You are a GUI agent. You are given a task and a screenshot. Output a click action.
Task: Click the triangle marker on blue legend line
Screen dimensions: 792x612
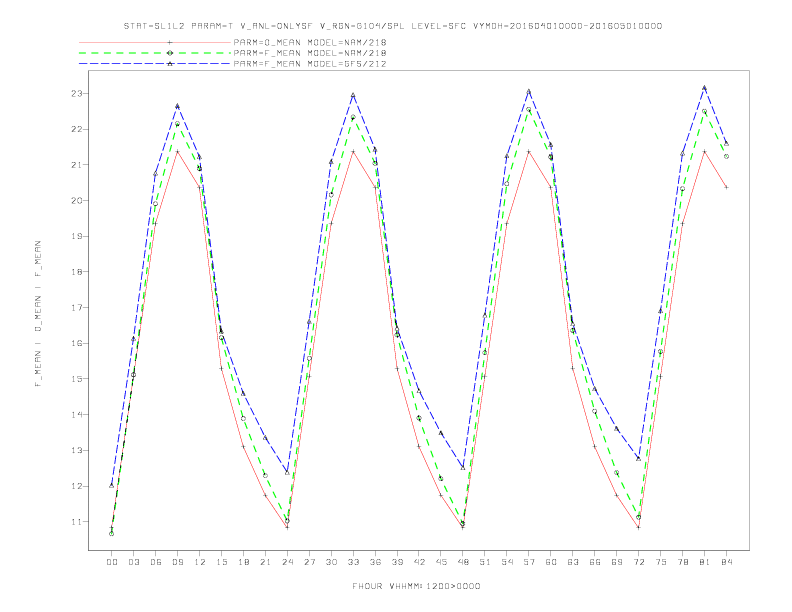coord(170,64)
